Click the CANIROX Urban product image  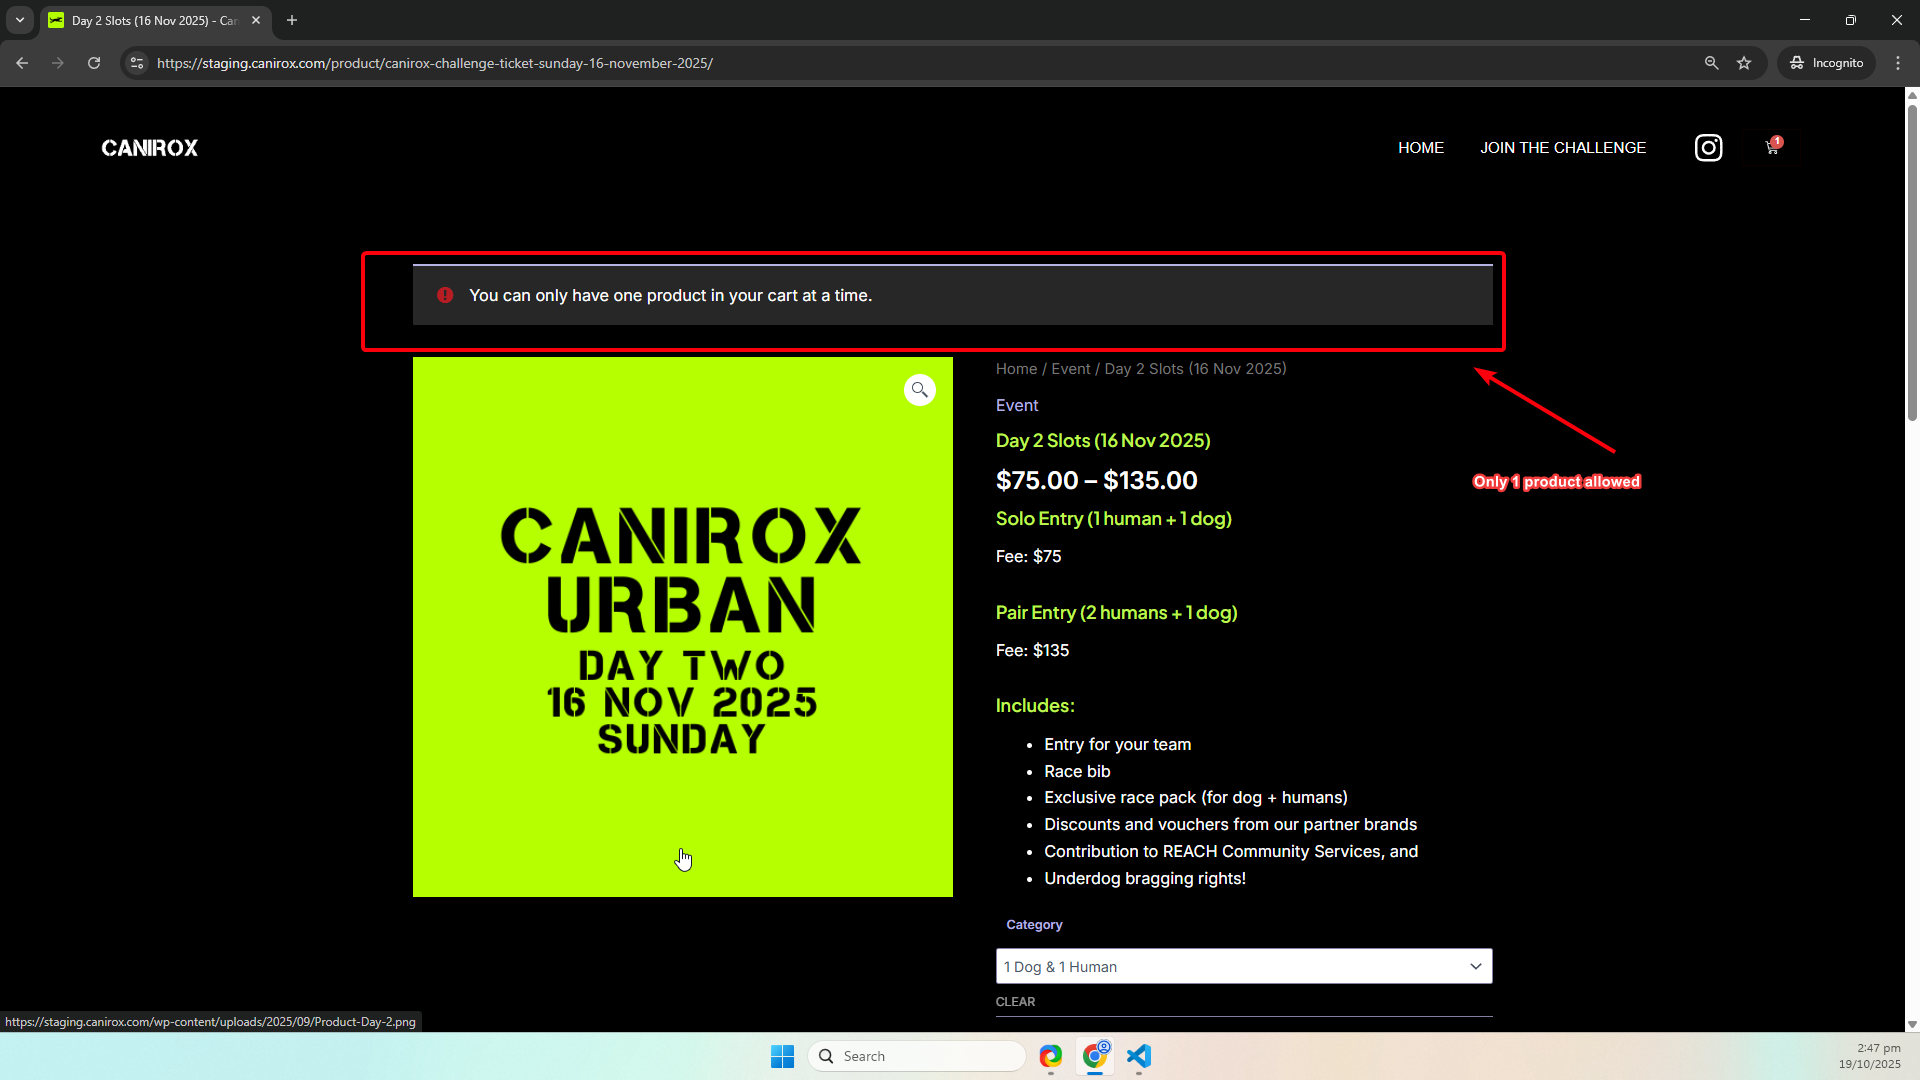tap(682, 627)
